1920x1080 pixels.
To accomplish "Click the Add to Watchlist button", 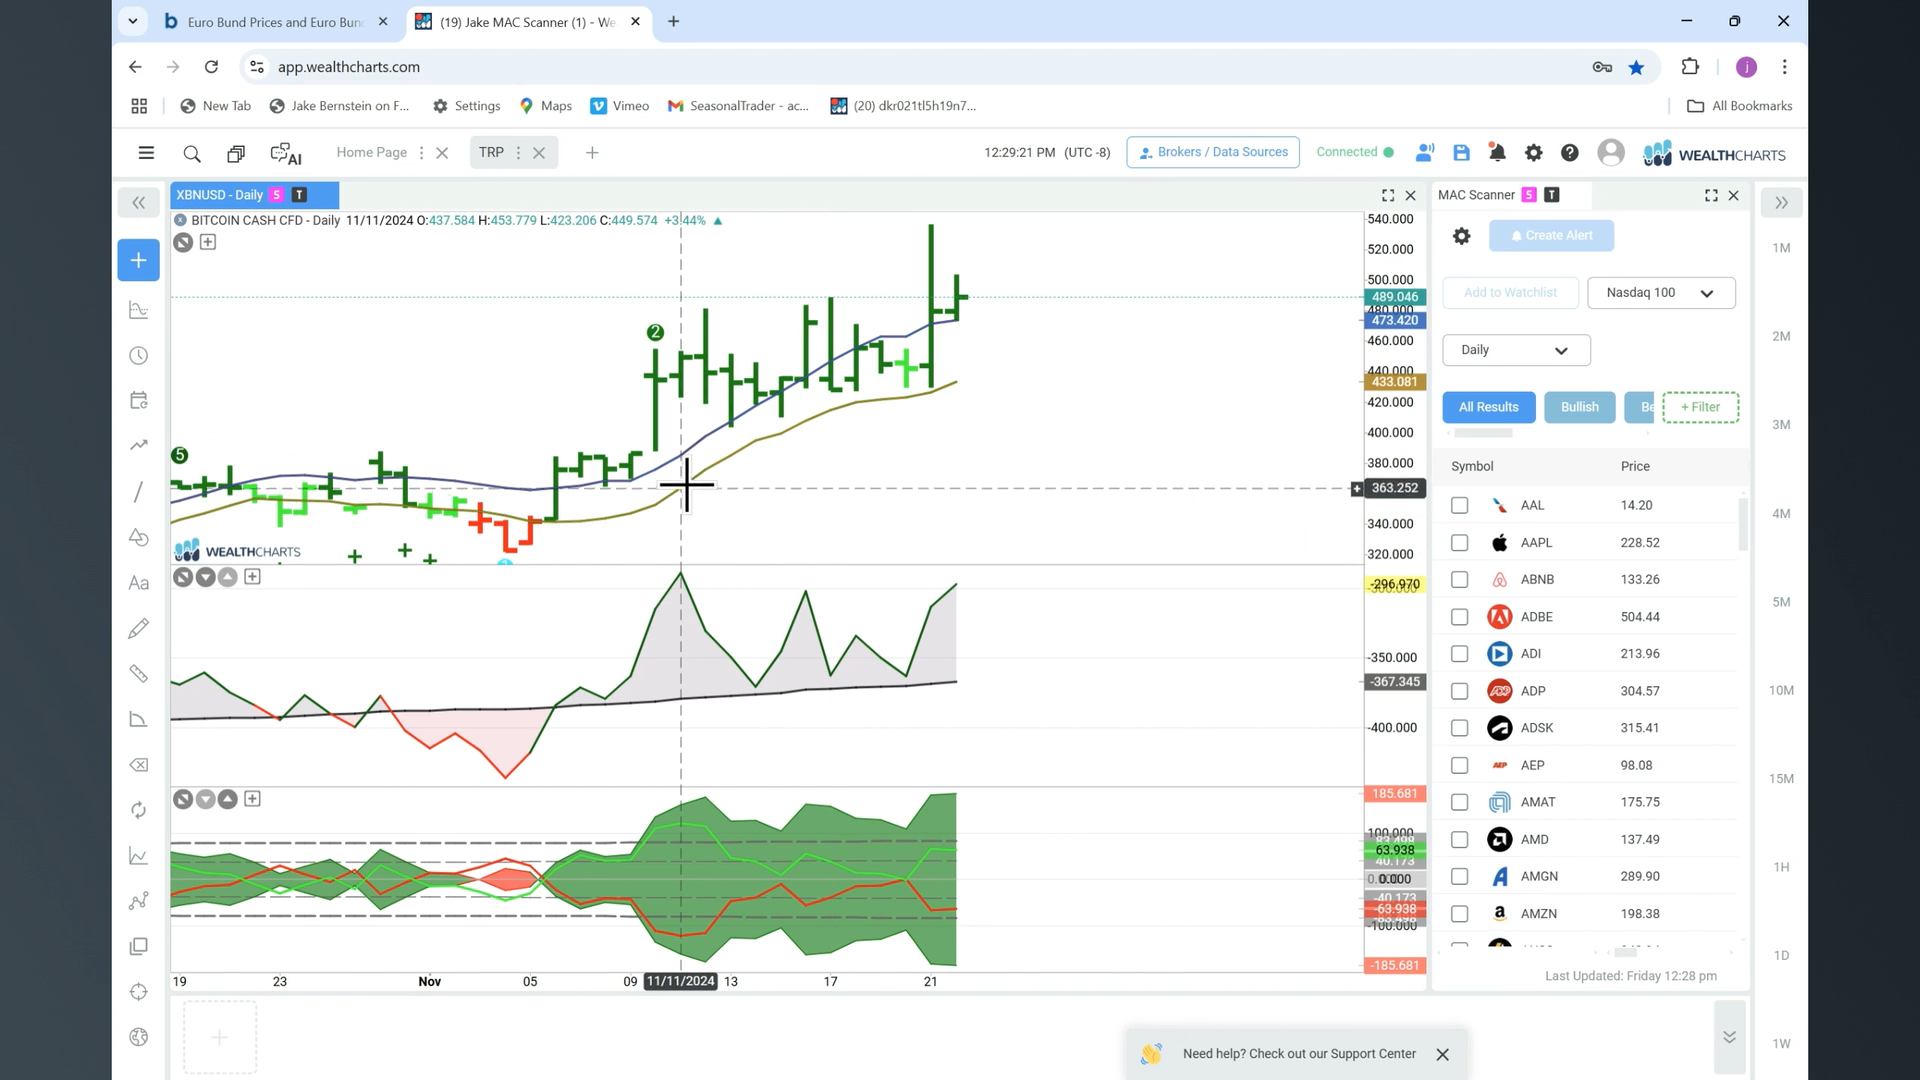I will click(x=1510, y=293).
